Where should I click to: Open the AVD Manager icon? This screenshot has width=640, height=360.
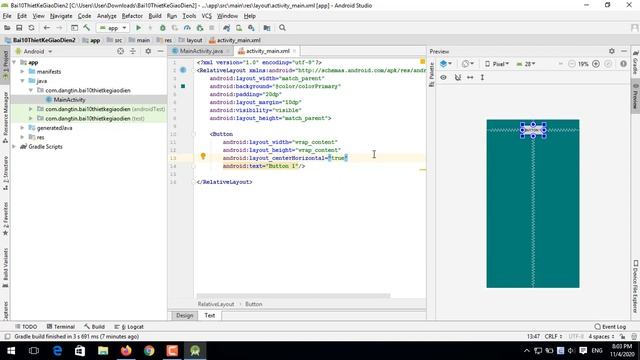[x=239, y=28]
